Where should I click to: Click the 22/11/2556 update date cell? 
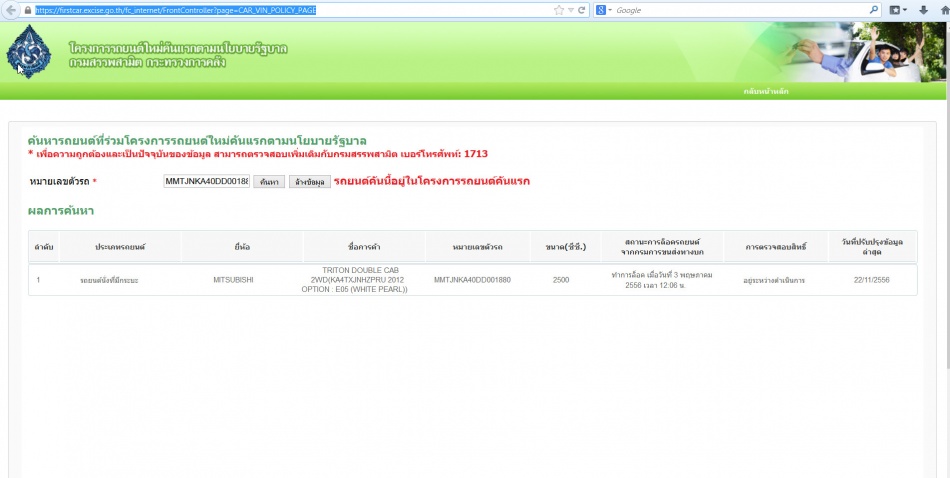tap(872, 280)
